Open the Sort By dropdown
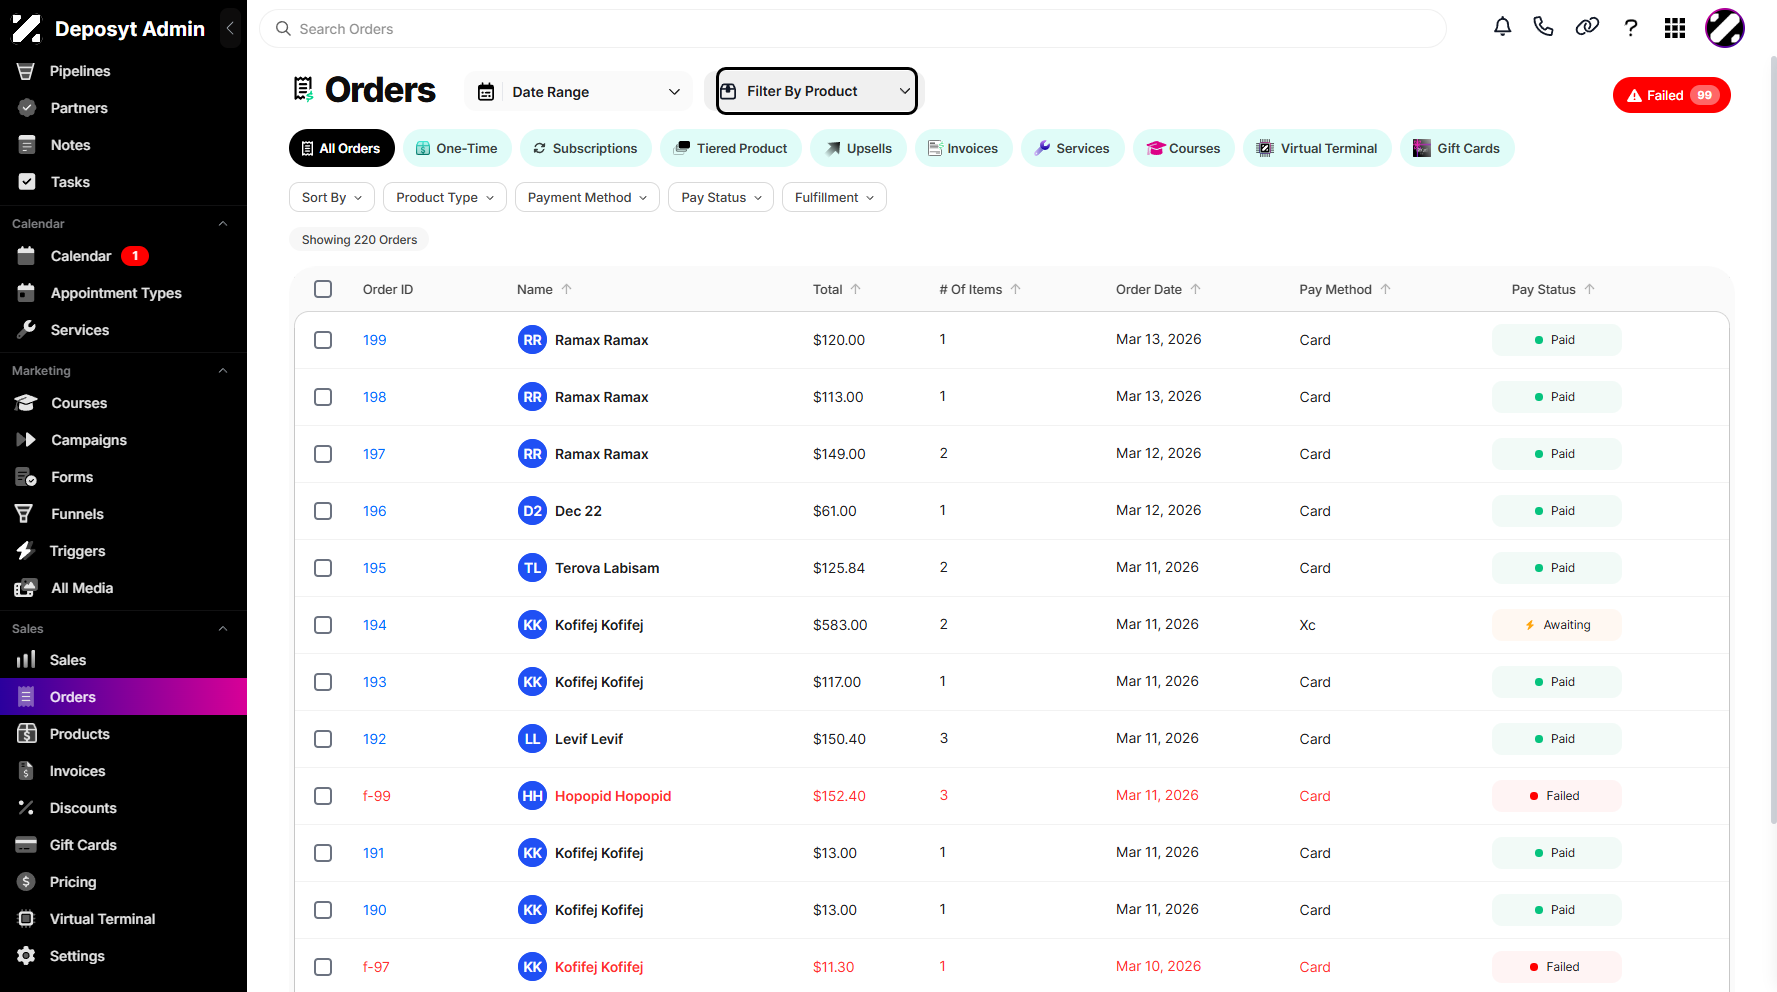Screen dimensions: 1777x992 (x=332, y=197)
